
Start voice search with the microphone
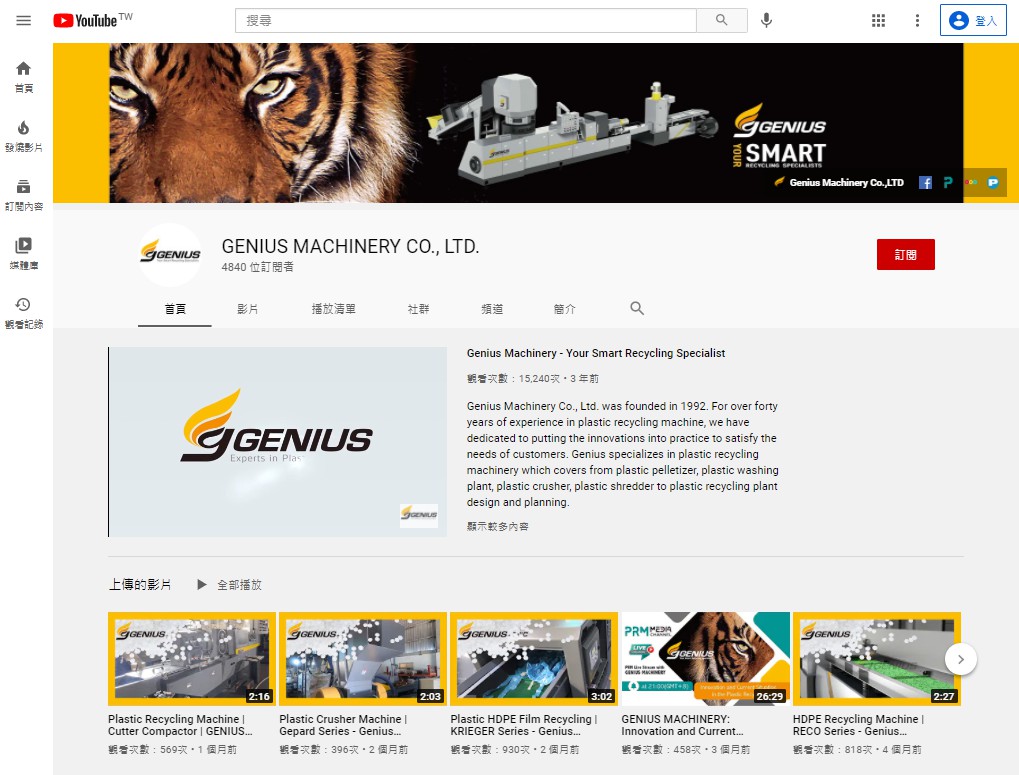coord(767,21)
